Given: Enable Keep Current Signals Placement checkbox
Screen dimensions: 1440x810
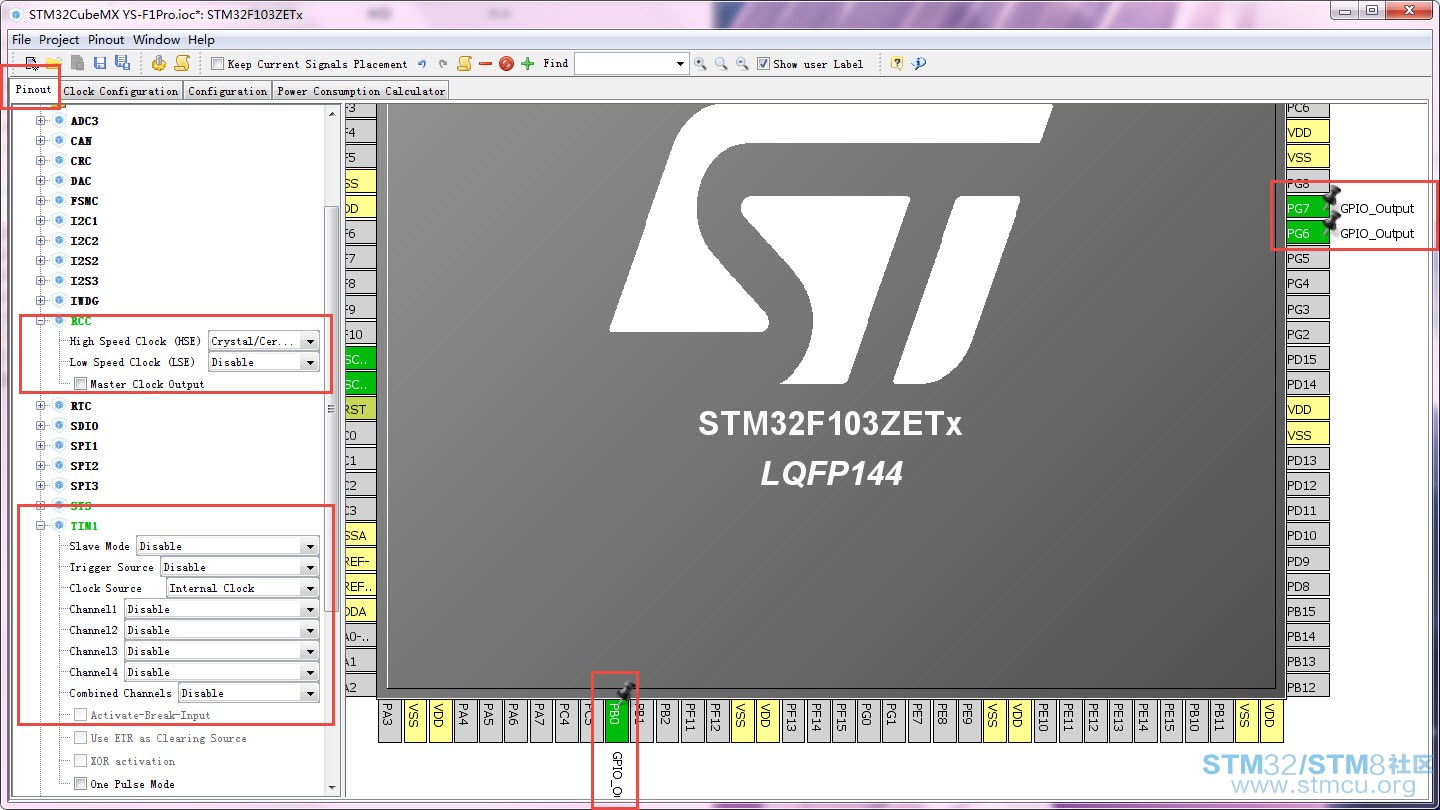Looking at the screenshot, I should [x=217, y=64].
